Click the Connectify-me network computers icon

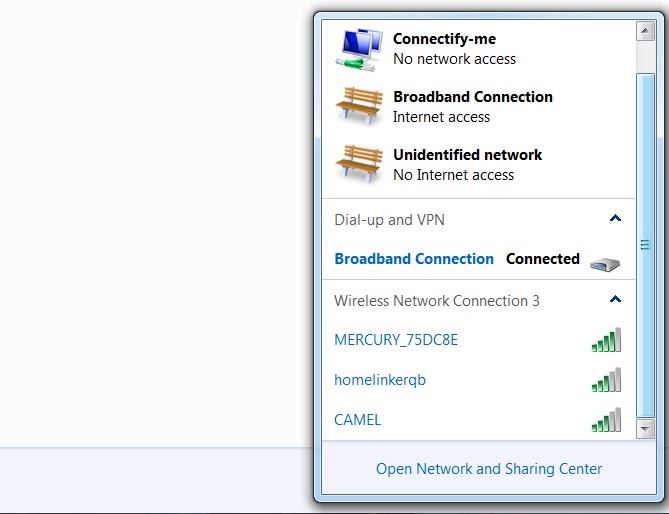(x=358, y=48)
